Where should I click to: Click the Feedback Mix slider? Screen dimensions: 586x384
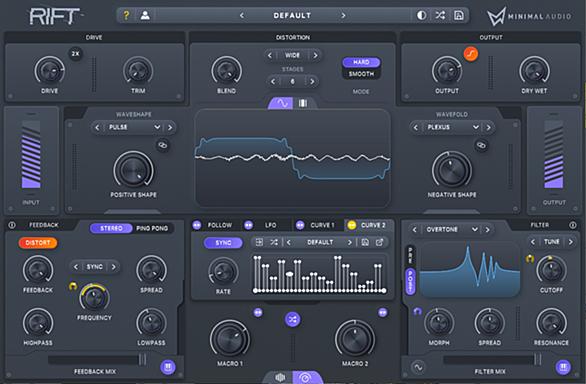(98, 360)
